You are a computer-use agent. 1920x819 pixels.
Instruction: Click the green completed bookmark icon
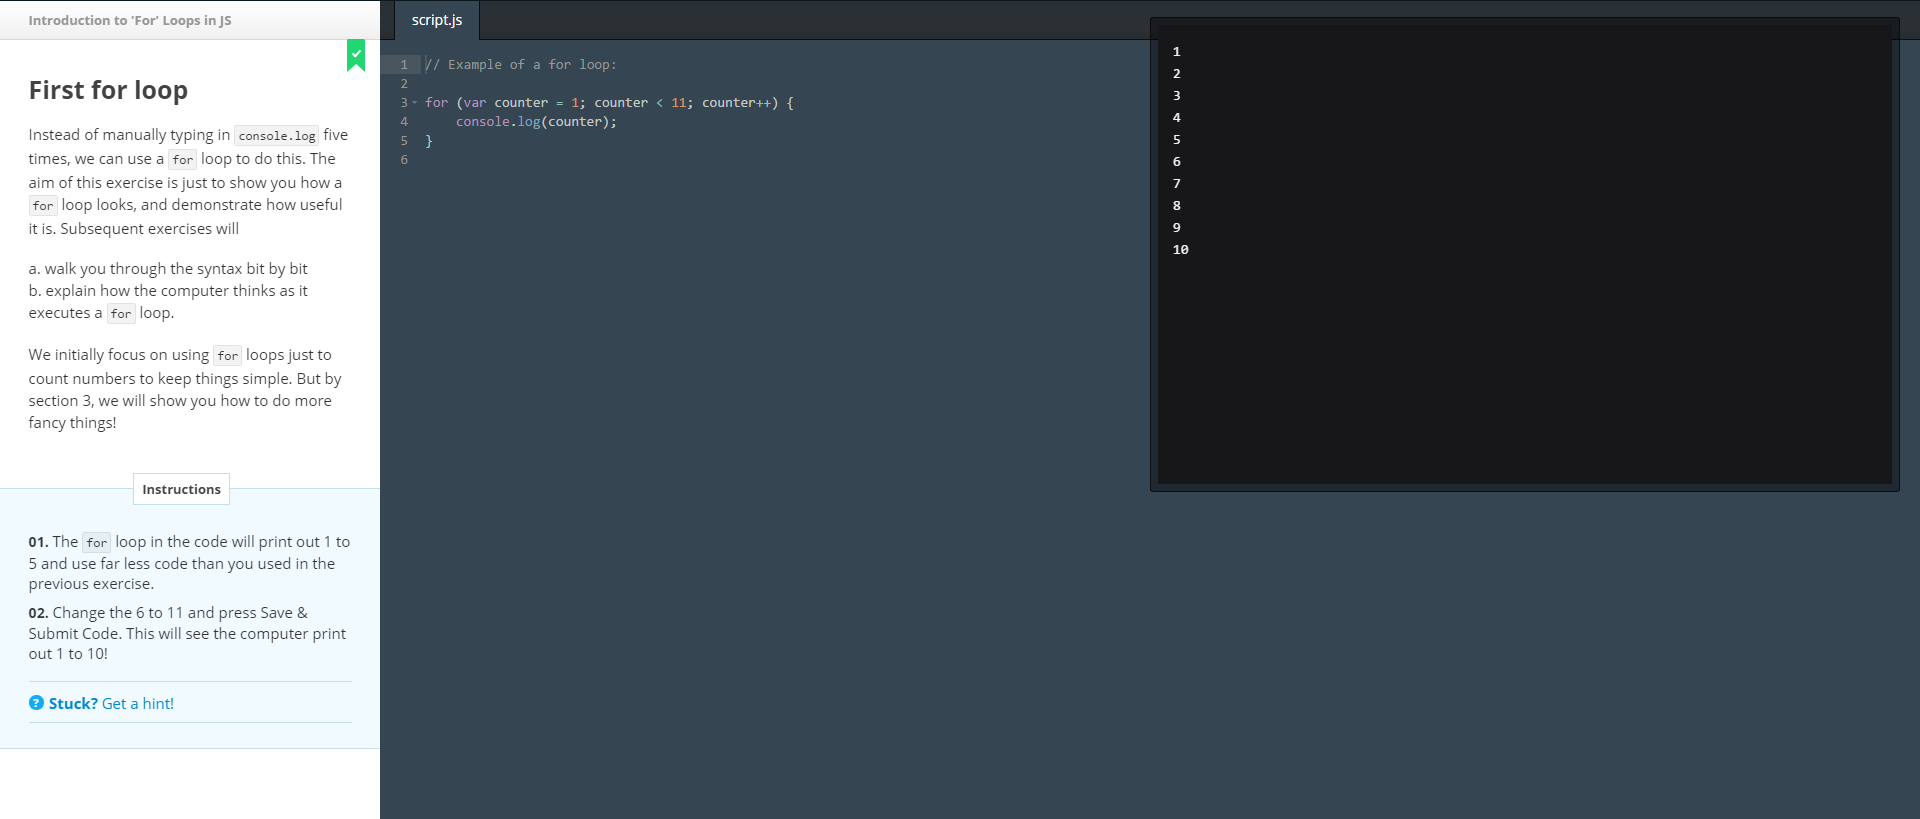[356, 55]
